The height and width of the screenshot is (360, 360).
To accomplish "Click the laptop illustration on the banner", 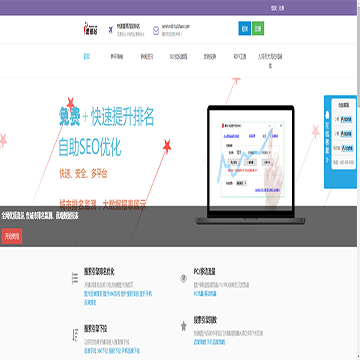I will [x=250, y=165].
